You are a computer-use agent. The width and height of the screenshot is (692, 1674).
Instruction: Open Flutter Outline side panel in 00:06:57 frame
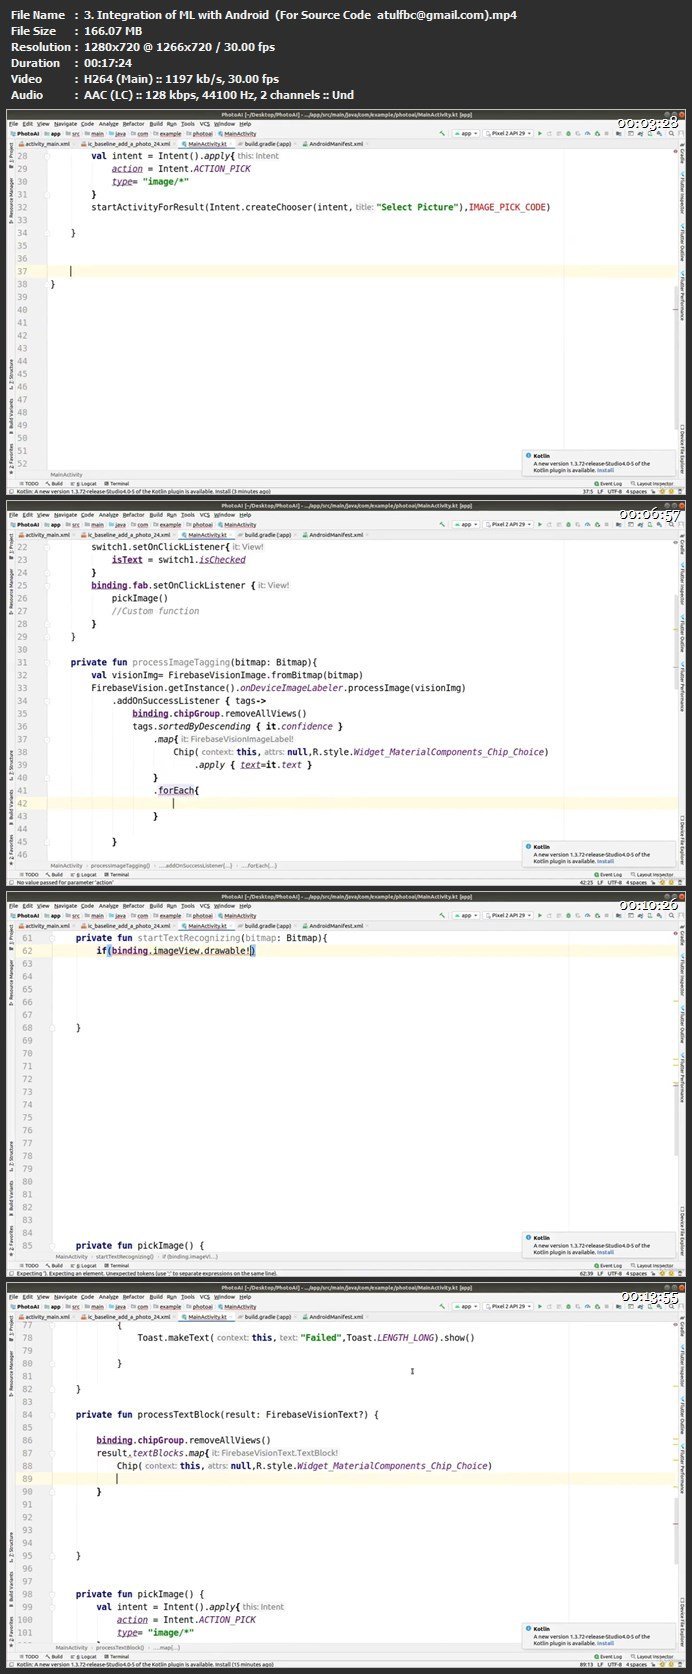point(683,633)
